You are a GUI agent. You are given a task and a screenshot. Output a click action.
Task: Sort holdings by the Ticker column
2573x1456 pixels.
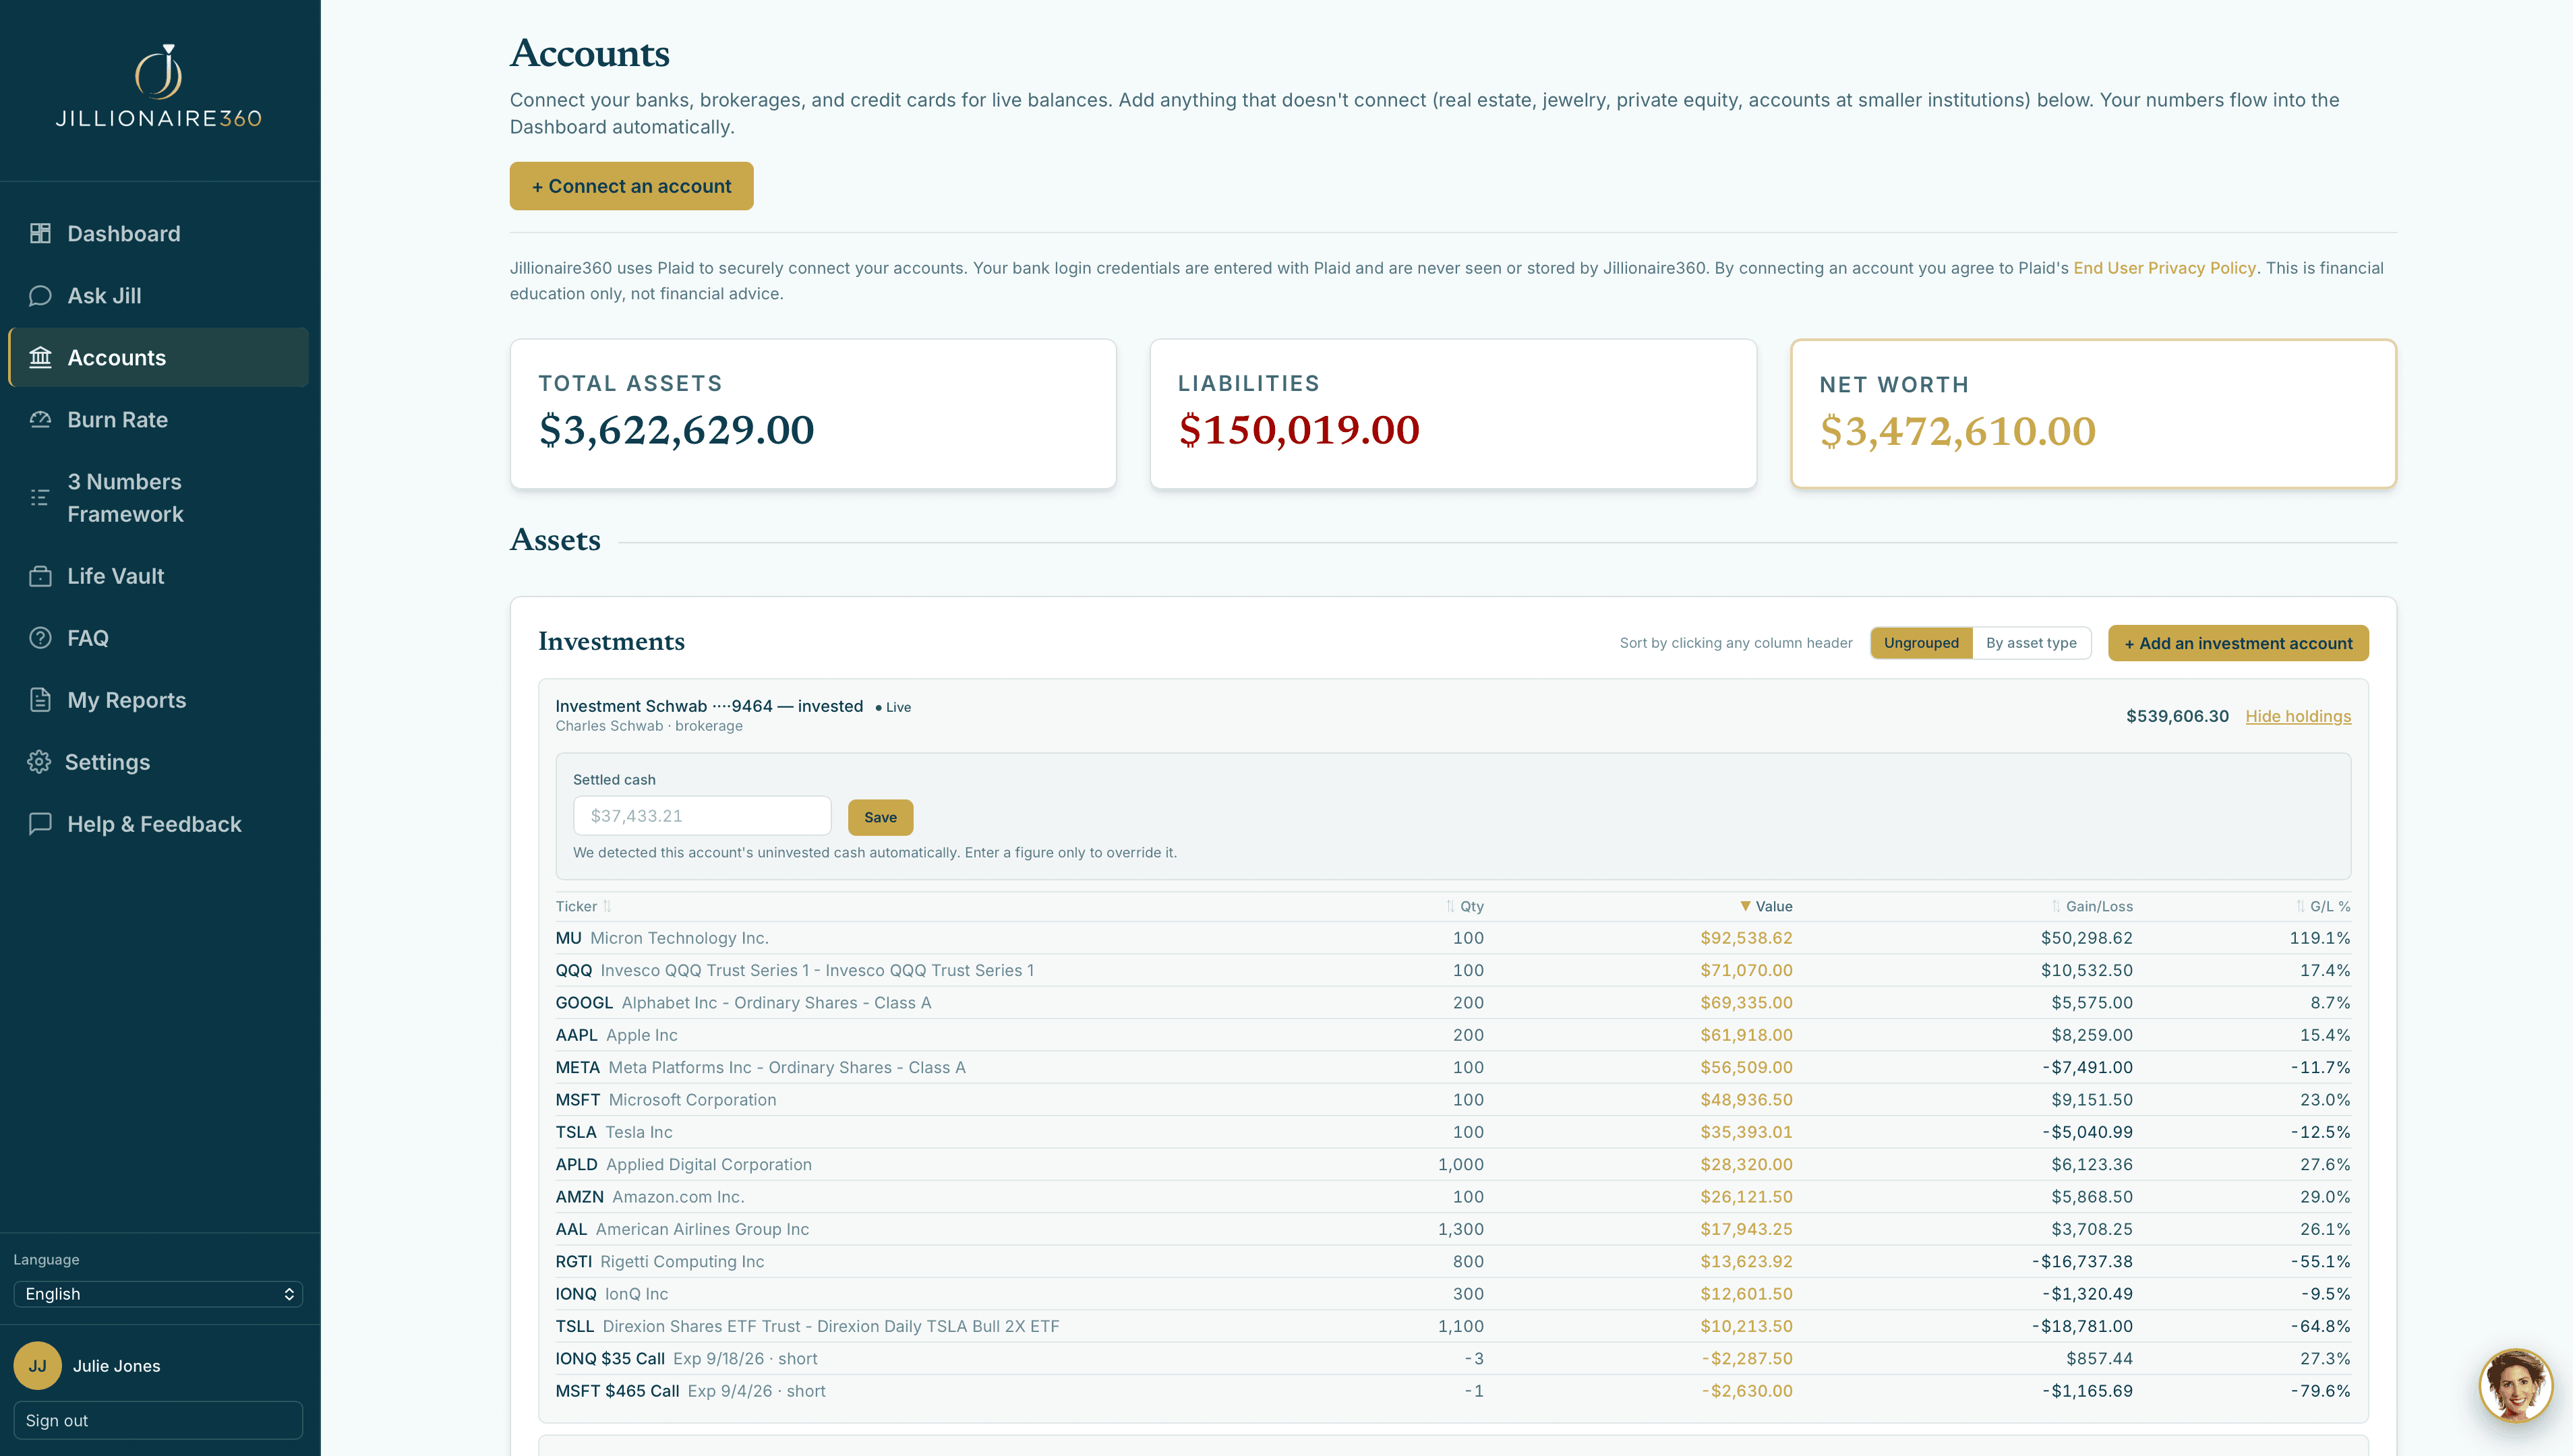pos(583,906)
